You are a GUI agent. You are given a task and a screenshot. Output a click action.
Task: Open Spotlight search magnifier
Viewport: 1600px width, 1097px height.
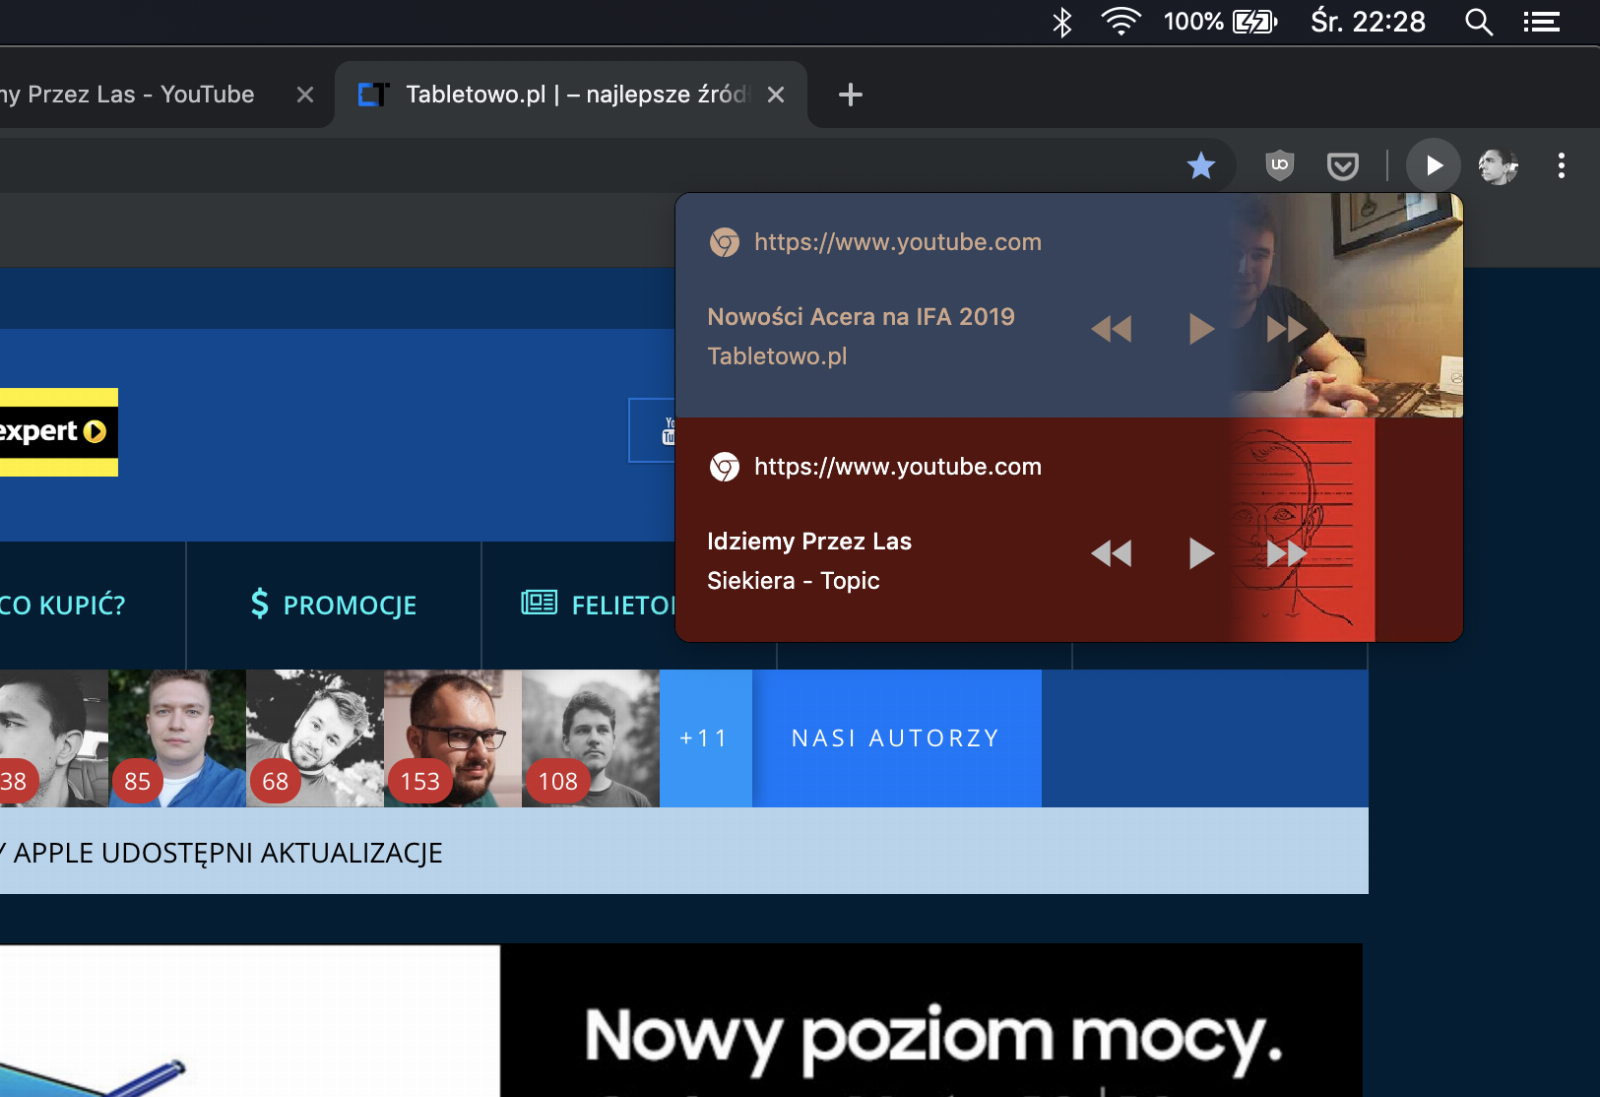(1479, 22)
